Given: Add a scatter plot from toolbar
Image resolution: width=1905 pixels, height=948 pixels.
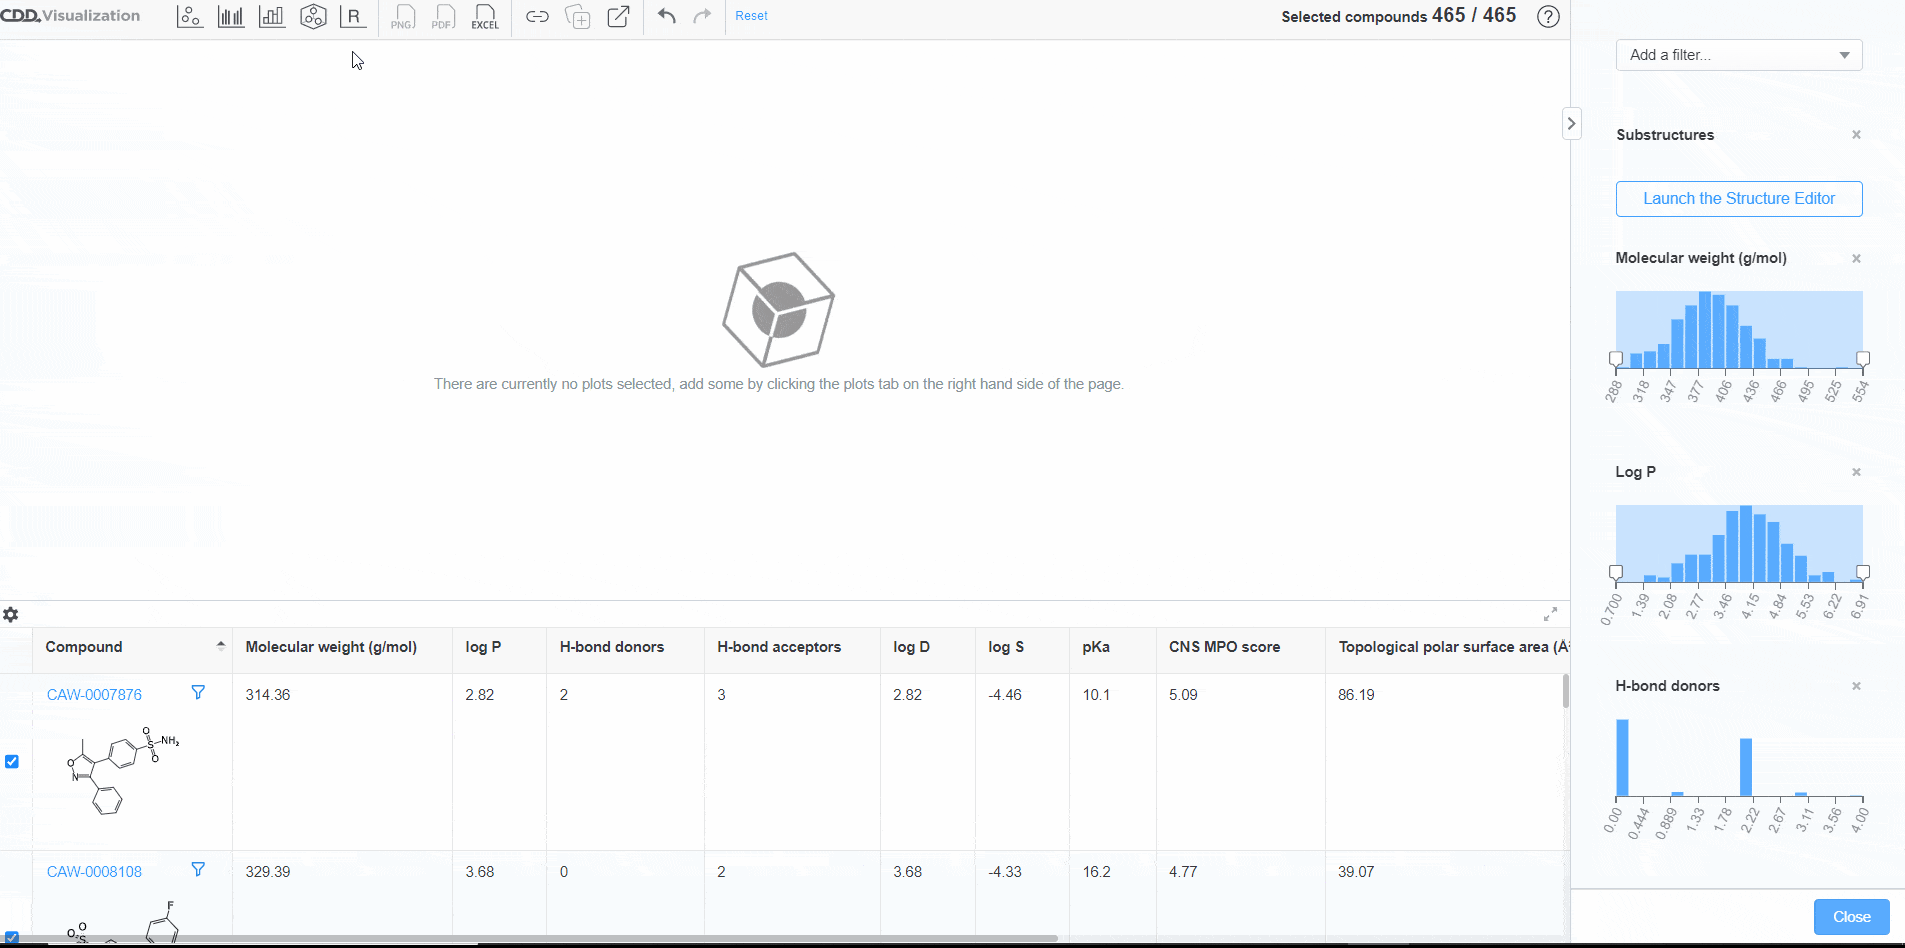Looking at the screenshot, I should pyautogui.click(x=190, y=17).
